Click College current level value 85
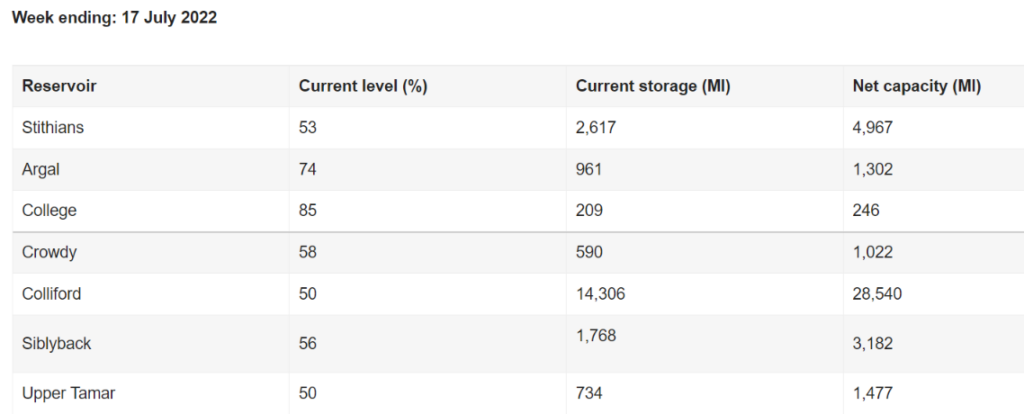This screenshot has width=1024, height=414. tap(308, 210)
